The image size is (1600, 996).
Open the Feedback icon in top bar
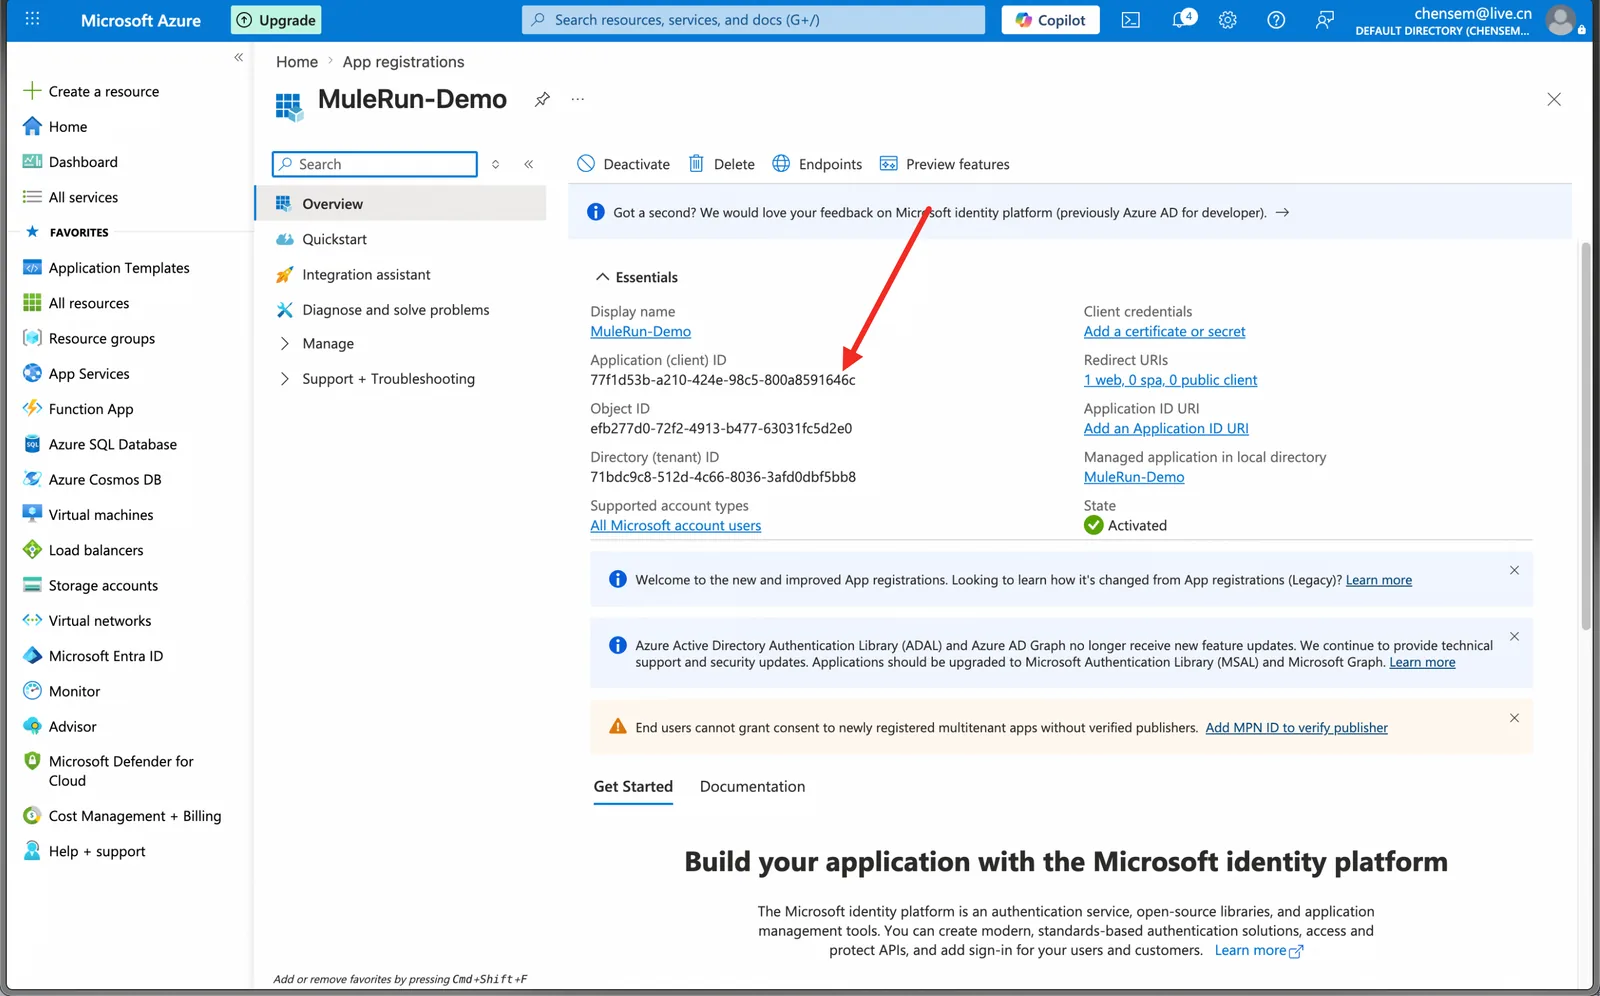tap(1324, 20)
